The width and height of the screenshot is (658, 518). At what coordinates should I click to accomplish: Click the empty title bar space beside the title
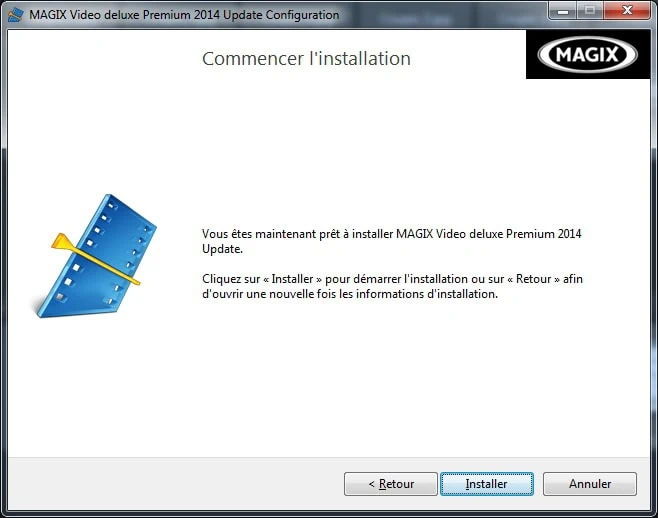point(440,15)
